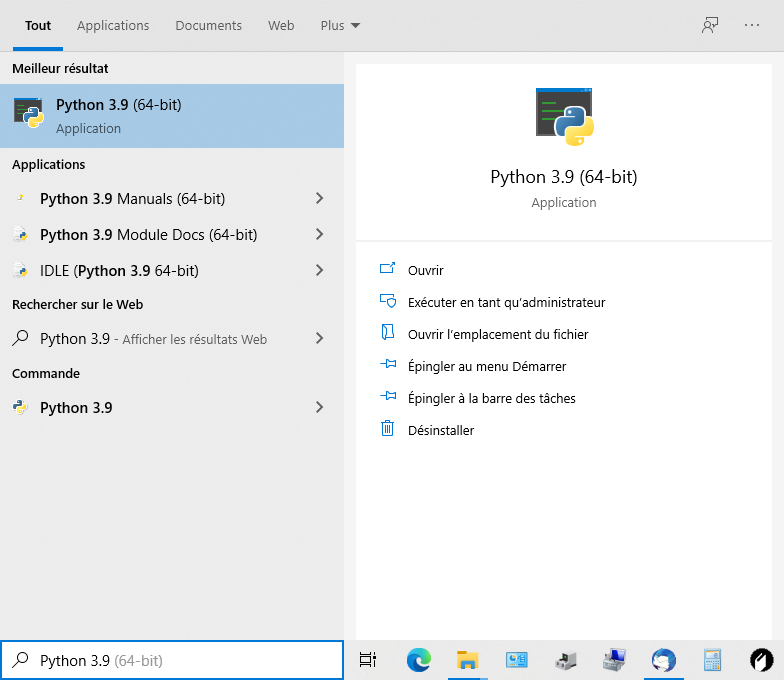
Task: Click Ouvrir to launch Python
Action: click(426, 270)
